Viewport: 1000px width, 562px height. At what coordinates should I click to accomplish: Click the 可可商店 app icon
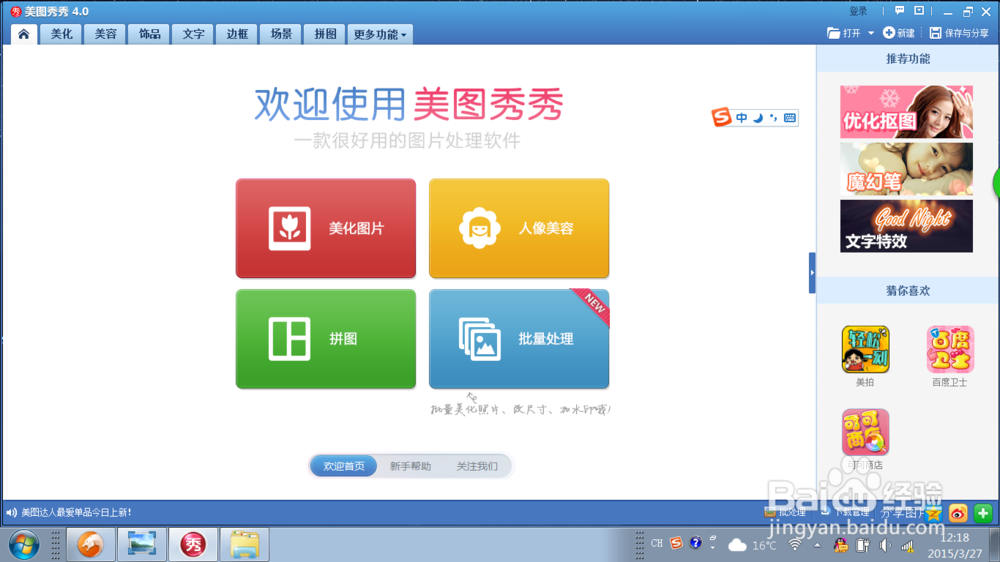865,433
